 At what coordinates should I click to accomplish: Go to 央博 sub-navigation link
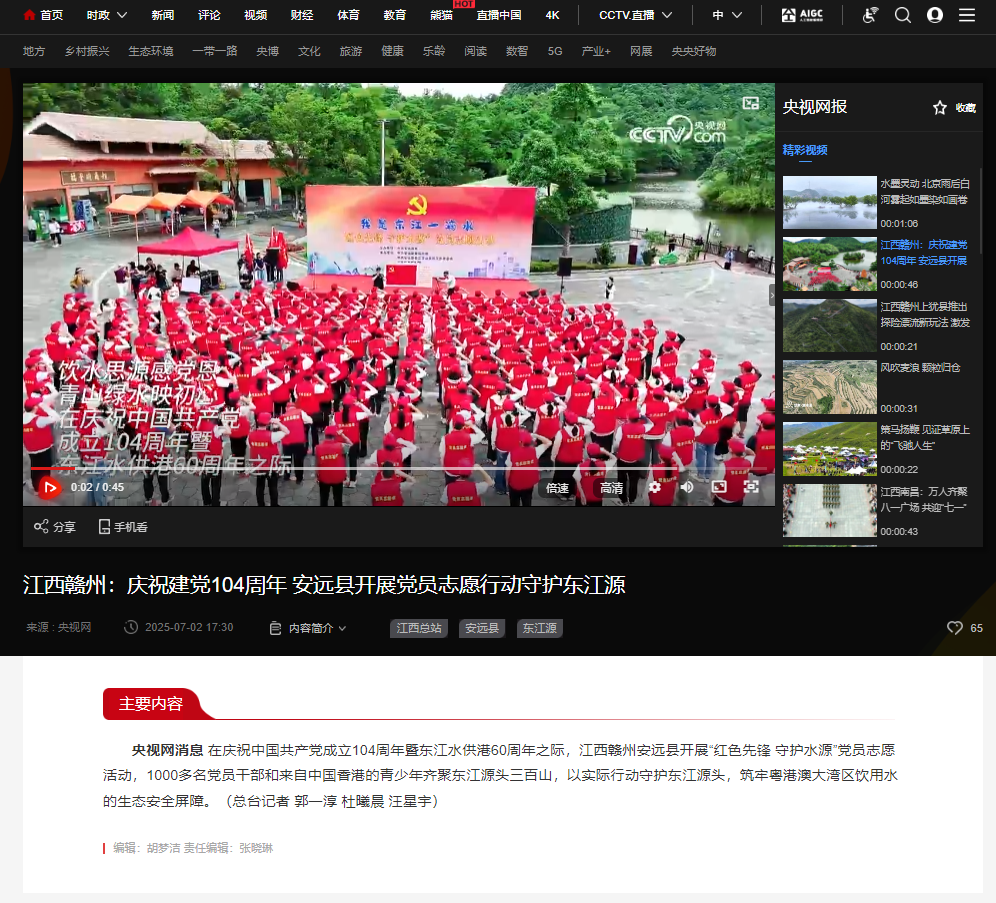[267, 51]
